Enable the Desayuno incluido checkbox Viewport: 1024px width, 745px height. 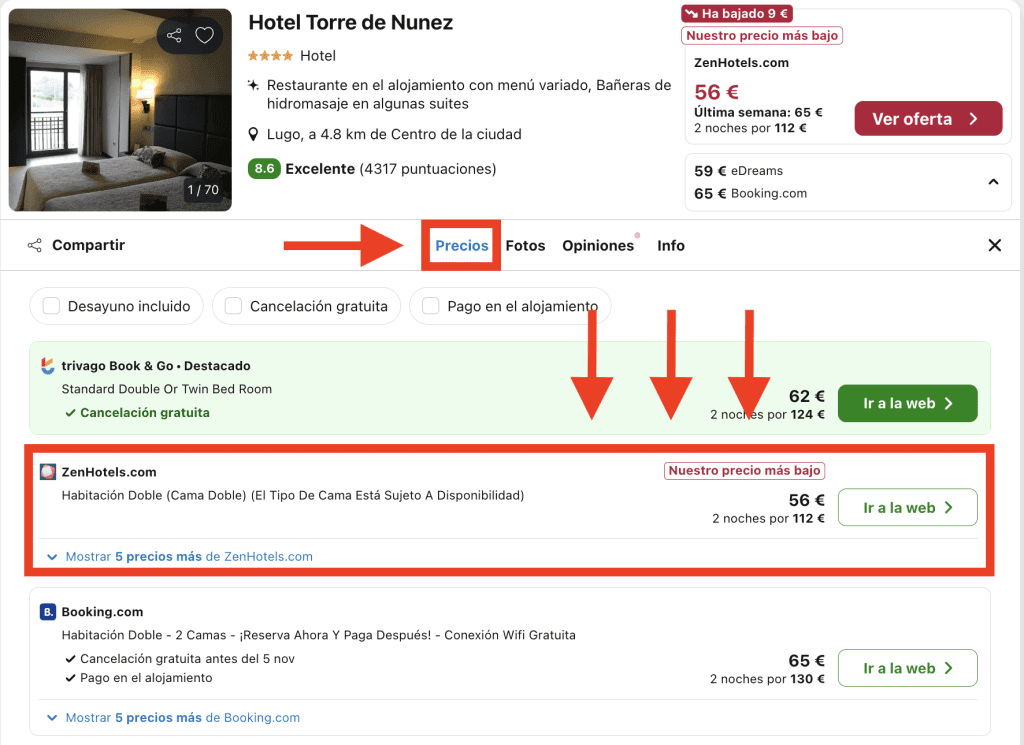52,307
